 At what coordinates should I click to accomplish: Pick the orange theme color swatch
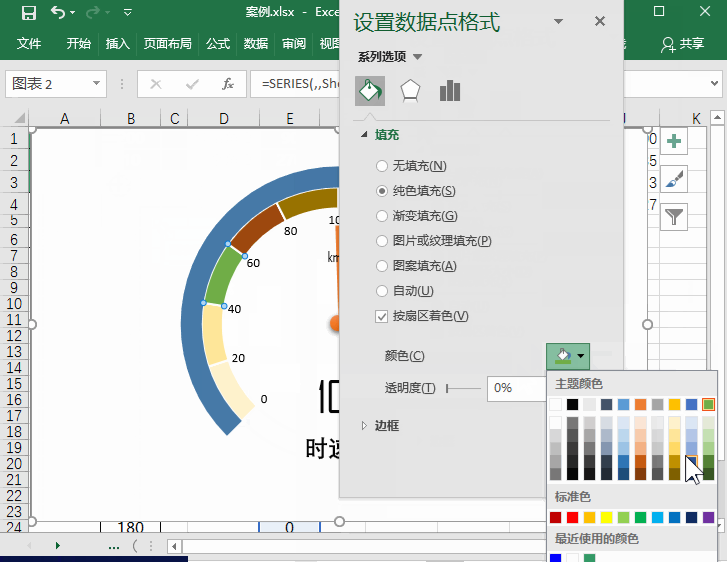[640, 404]
